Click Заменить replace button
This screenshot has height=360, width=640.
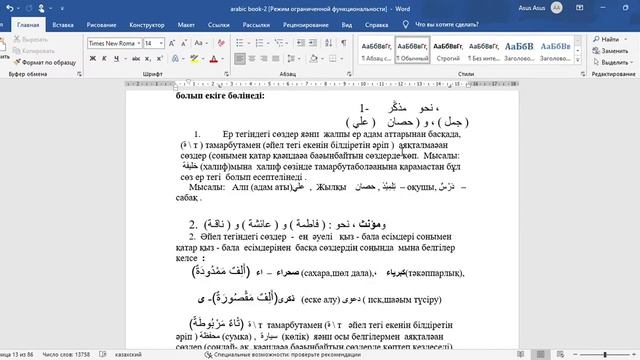click(x=610, y=51)
